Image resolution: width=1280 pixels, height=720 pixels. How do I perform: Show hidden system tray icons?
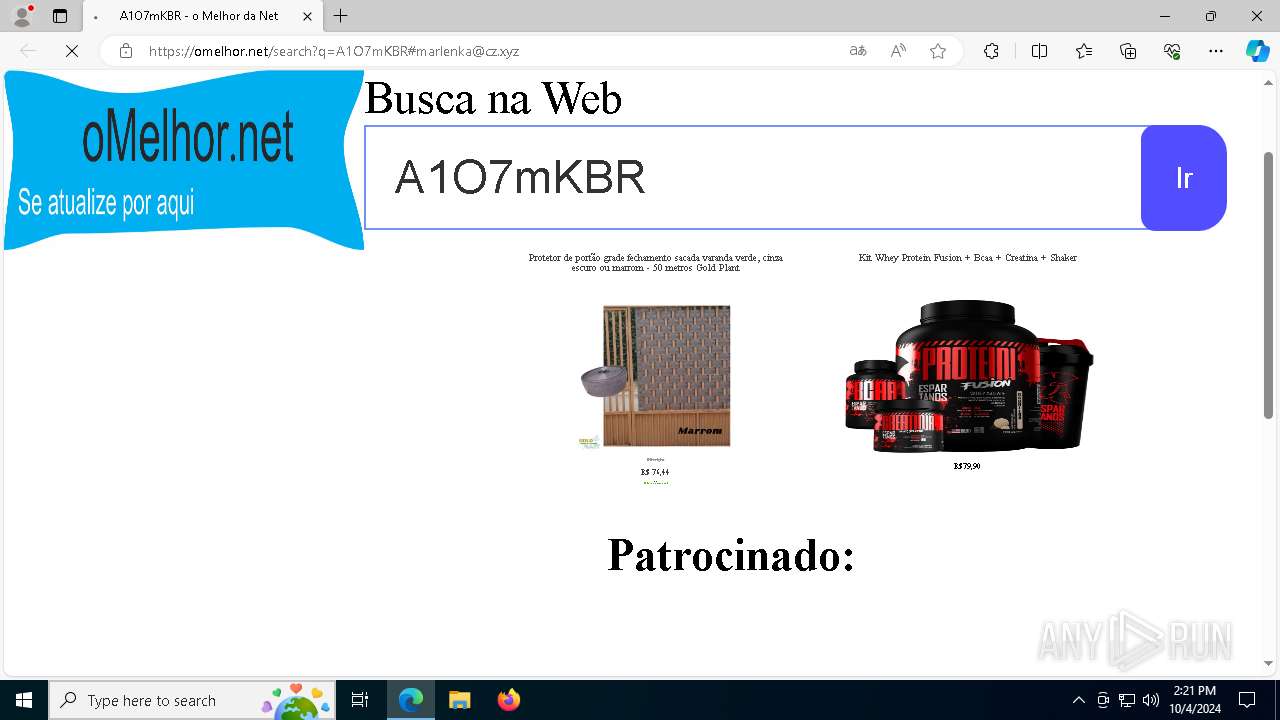pyautogui.click(x=1078, y=700)
